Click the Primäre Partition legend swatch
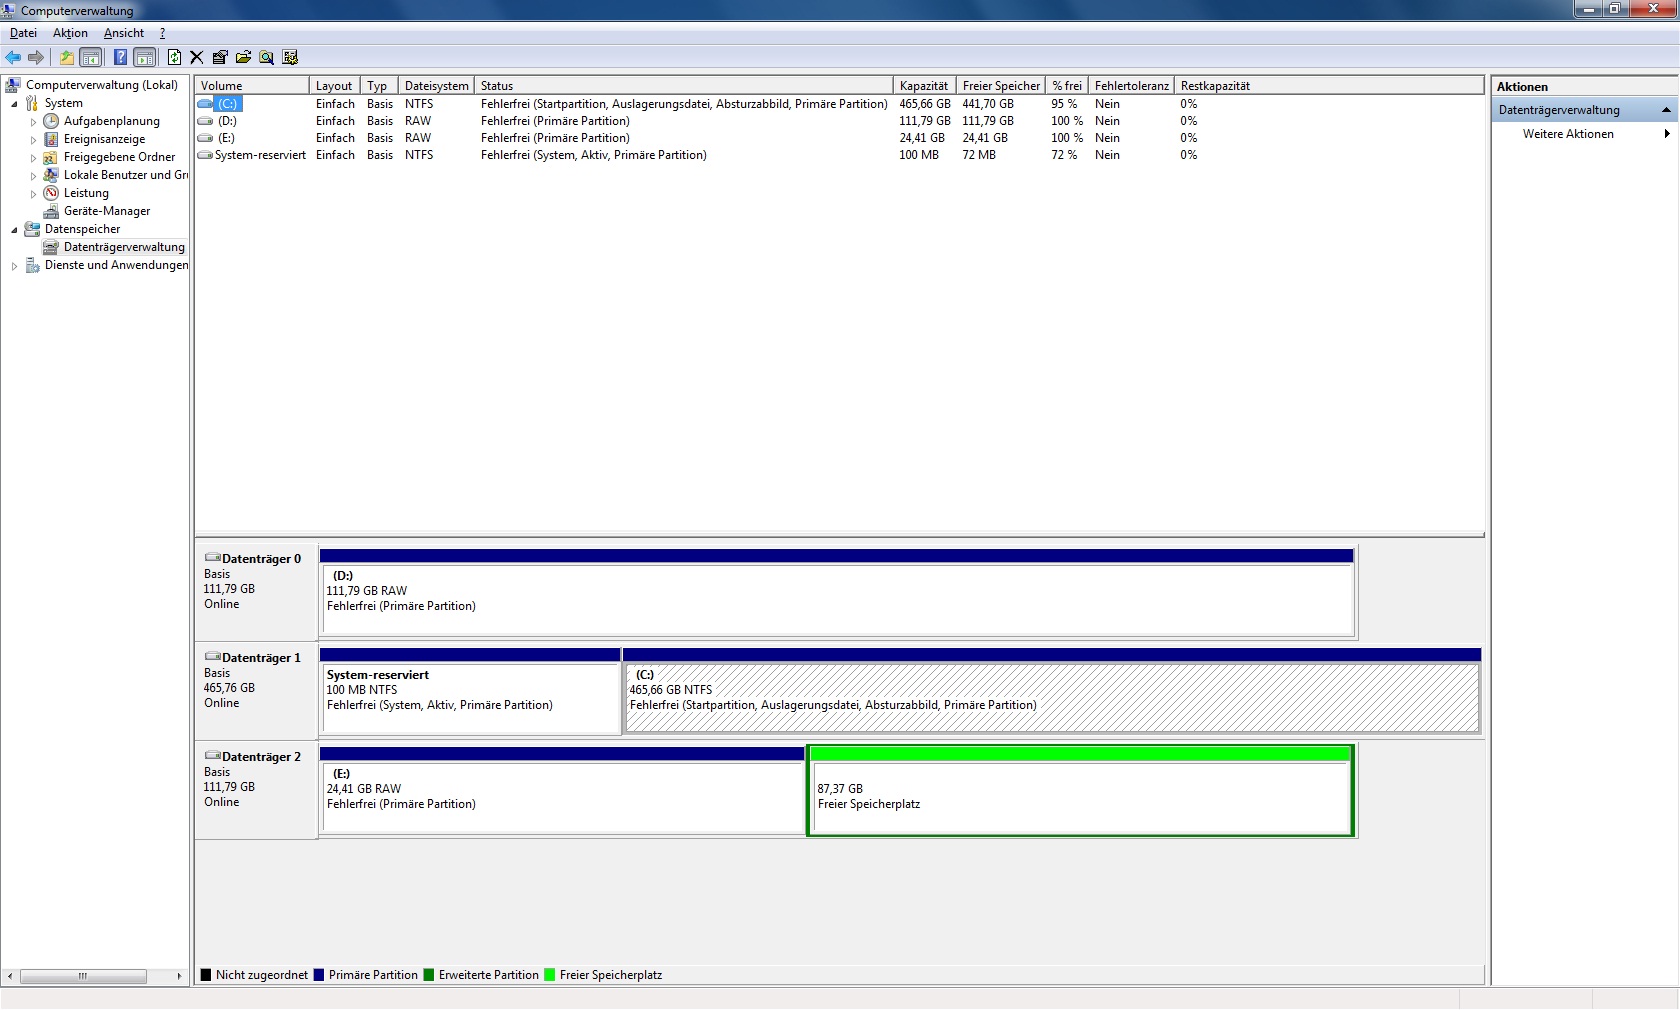 319,975
